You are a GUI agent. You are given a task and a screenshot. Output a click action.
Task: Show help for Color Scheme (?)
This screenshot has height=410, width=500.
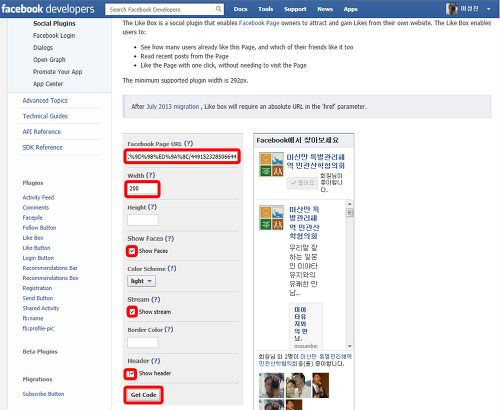172,268
